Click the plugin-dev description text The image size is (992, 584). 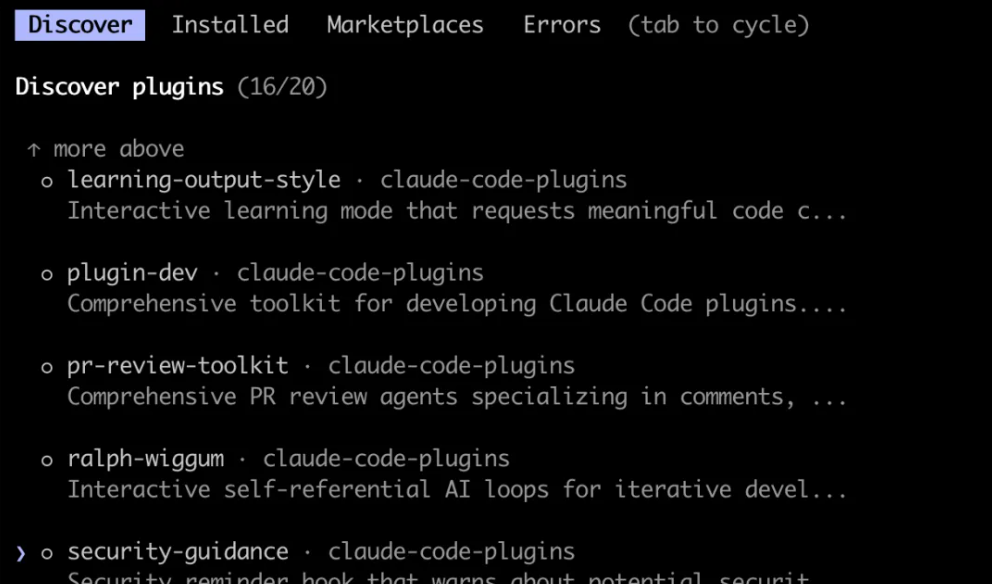457,304
